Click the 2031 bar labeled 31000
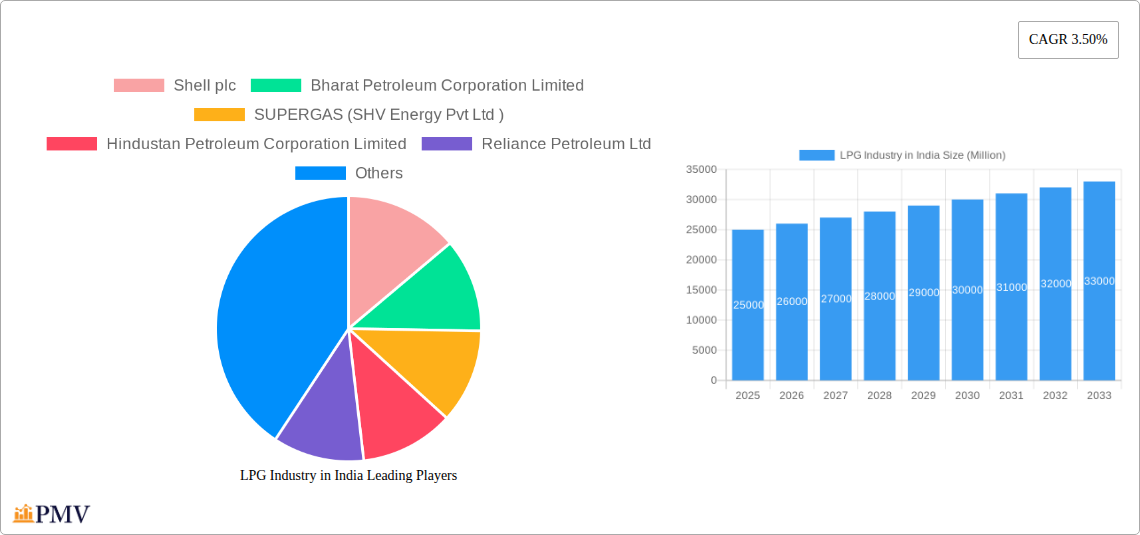Image resolution: width=1140 pixels, height=535 pixels. coord(1011,287)
